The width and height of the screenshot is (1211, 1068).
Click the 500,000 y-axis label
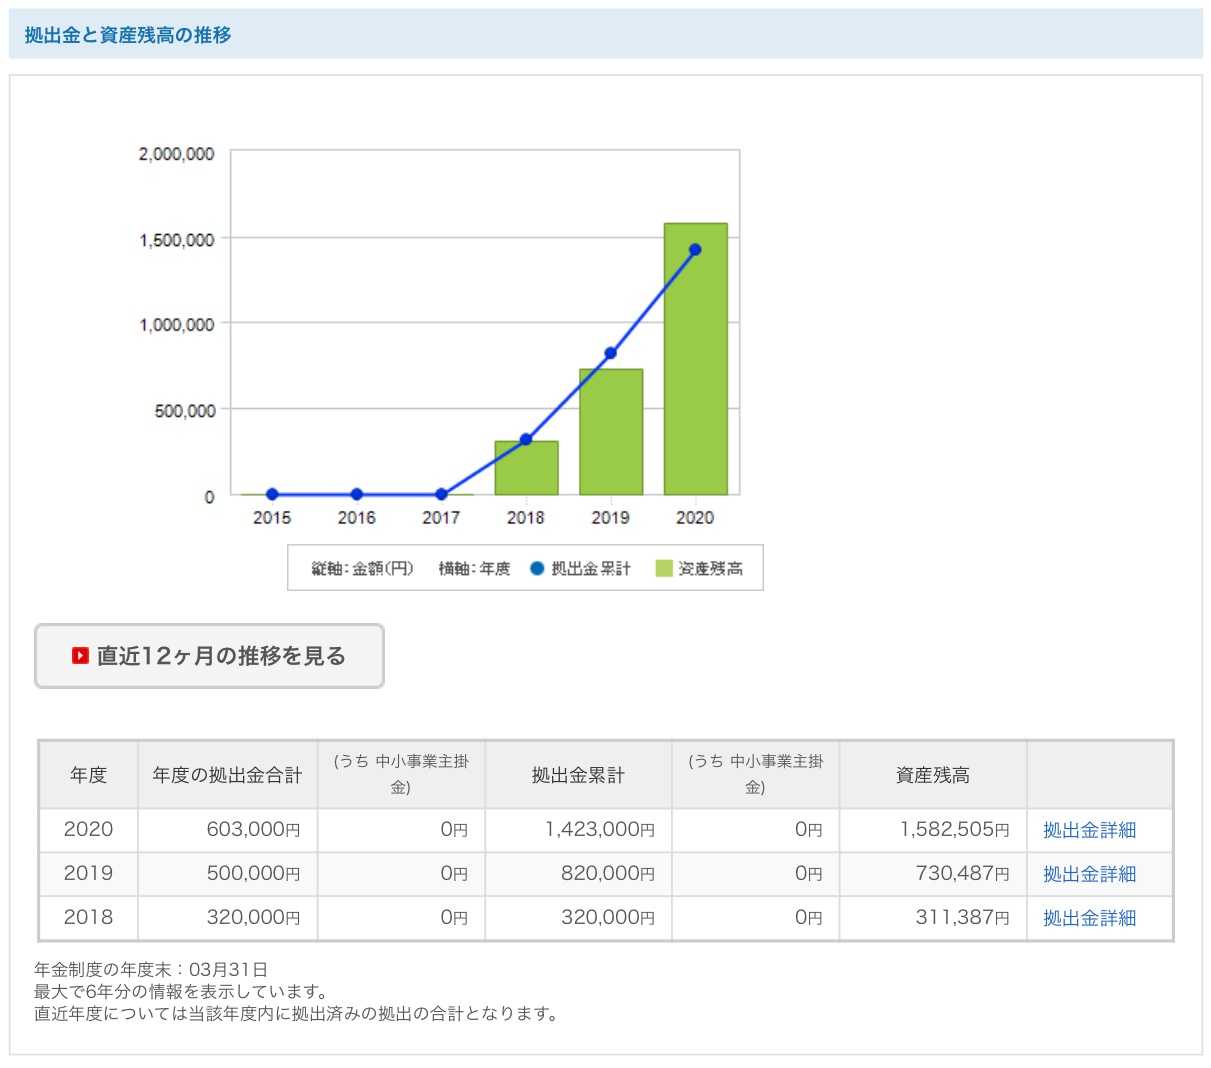pyautogui.click(x=184, y=411)
